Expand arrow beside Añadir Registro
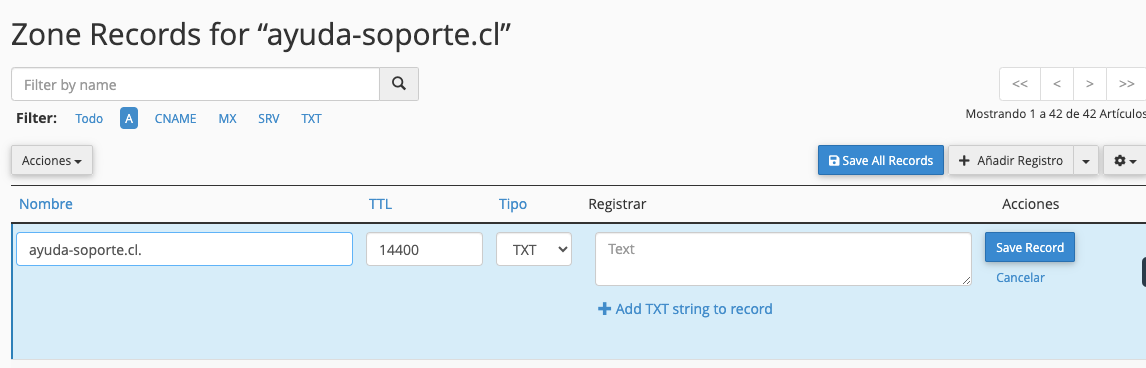Image resolution: width=1146 pixels, height=368 pixels. 1085,161
